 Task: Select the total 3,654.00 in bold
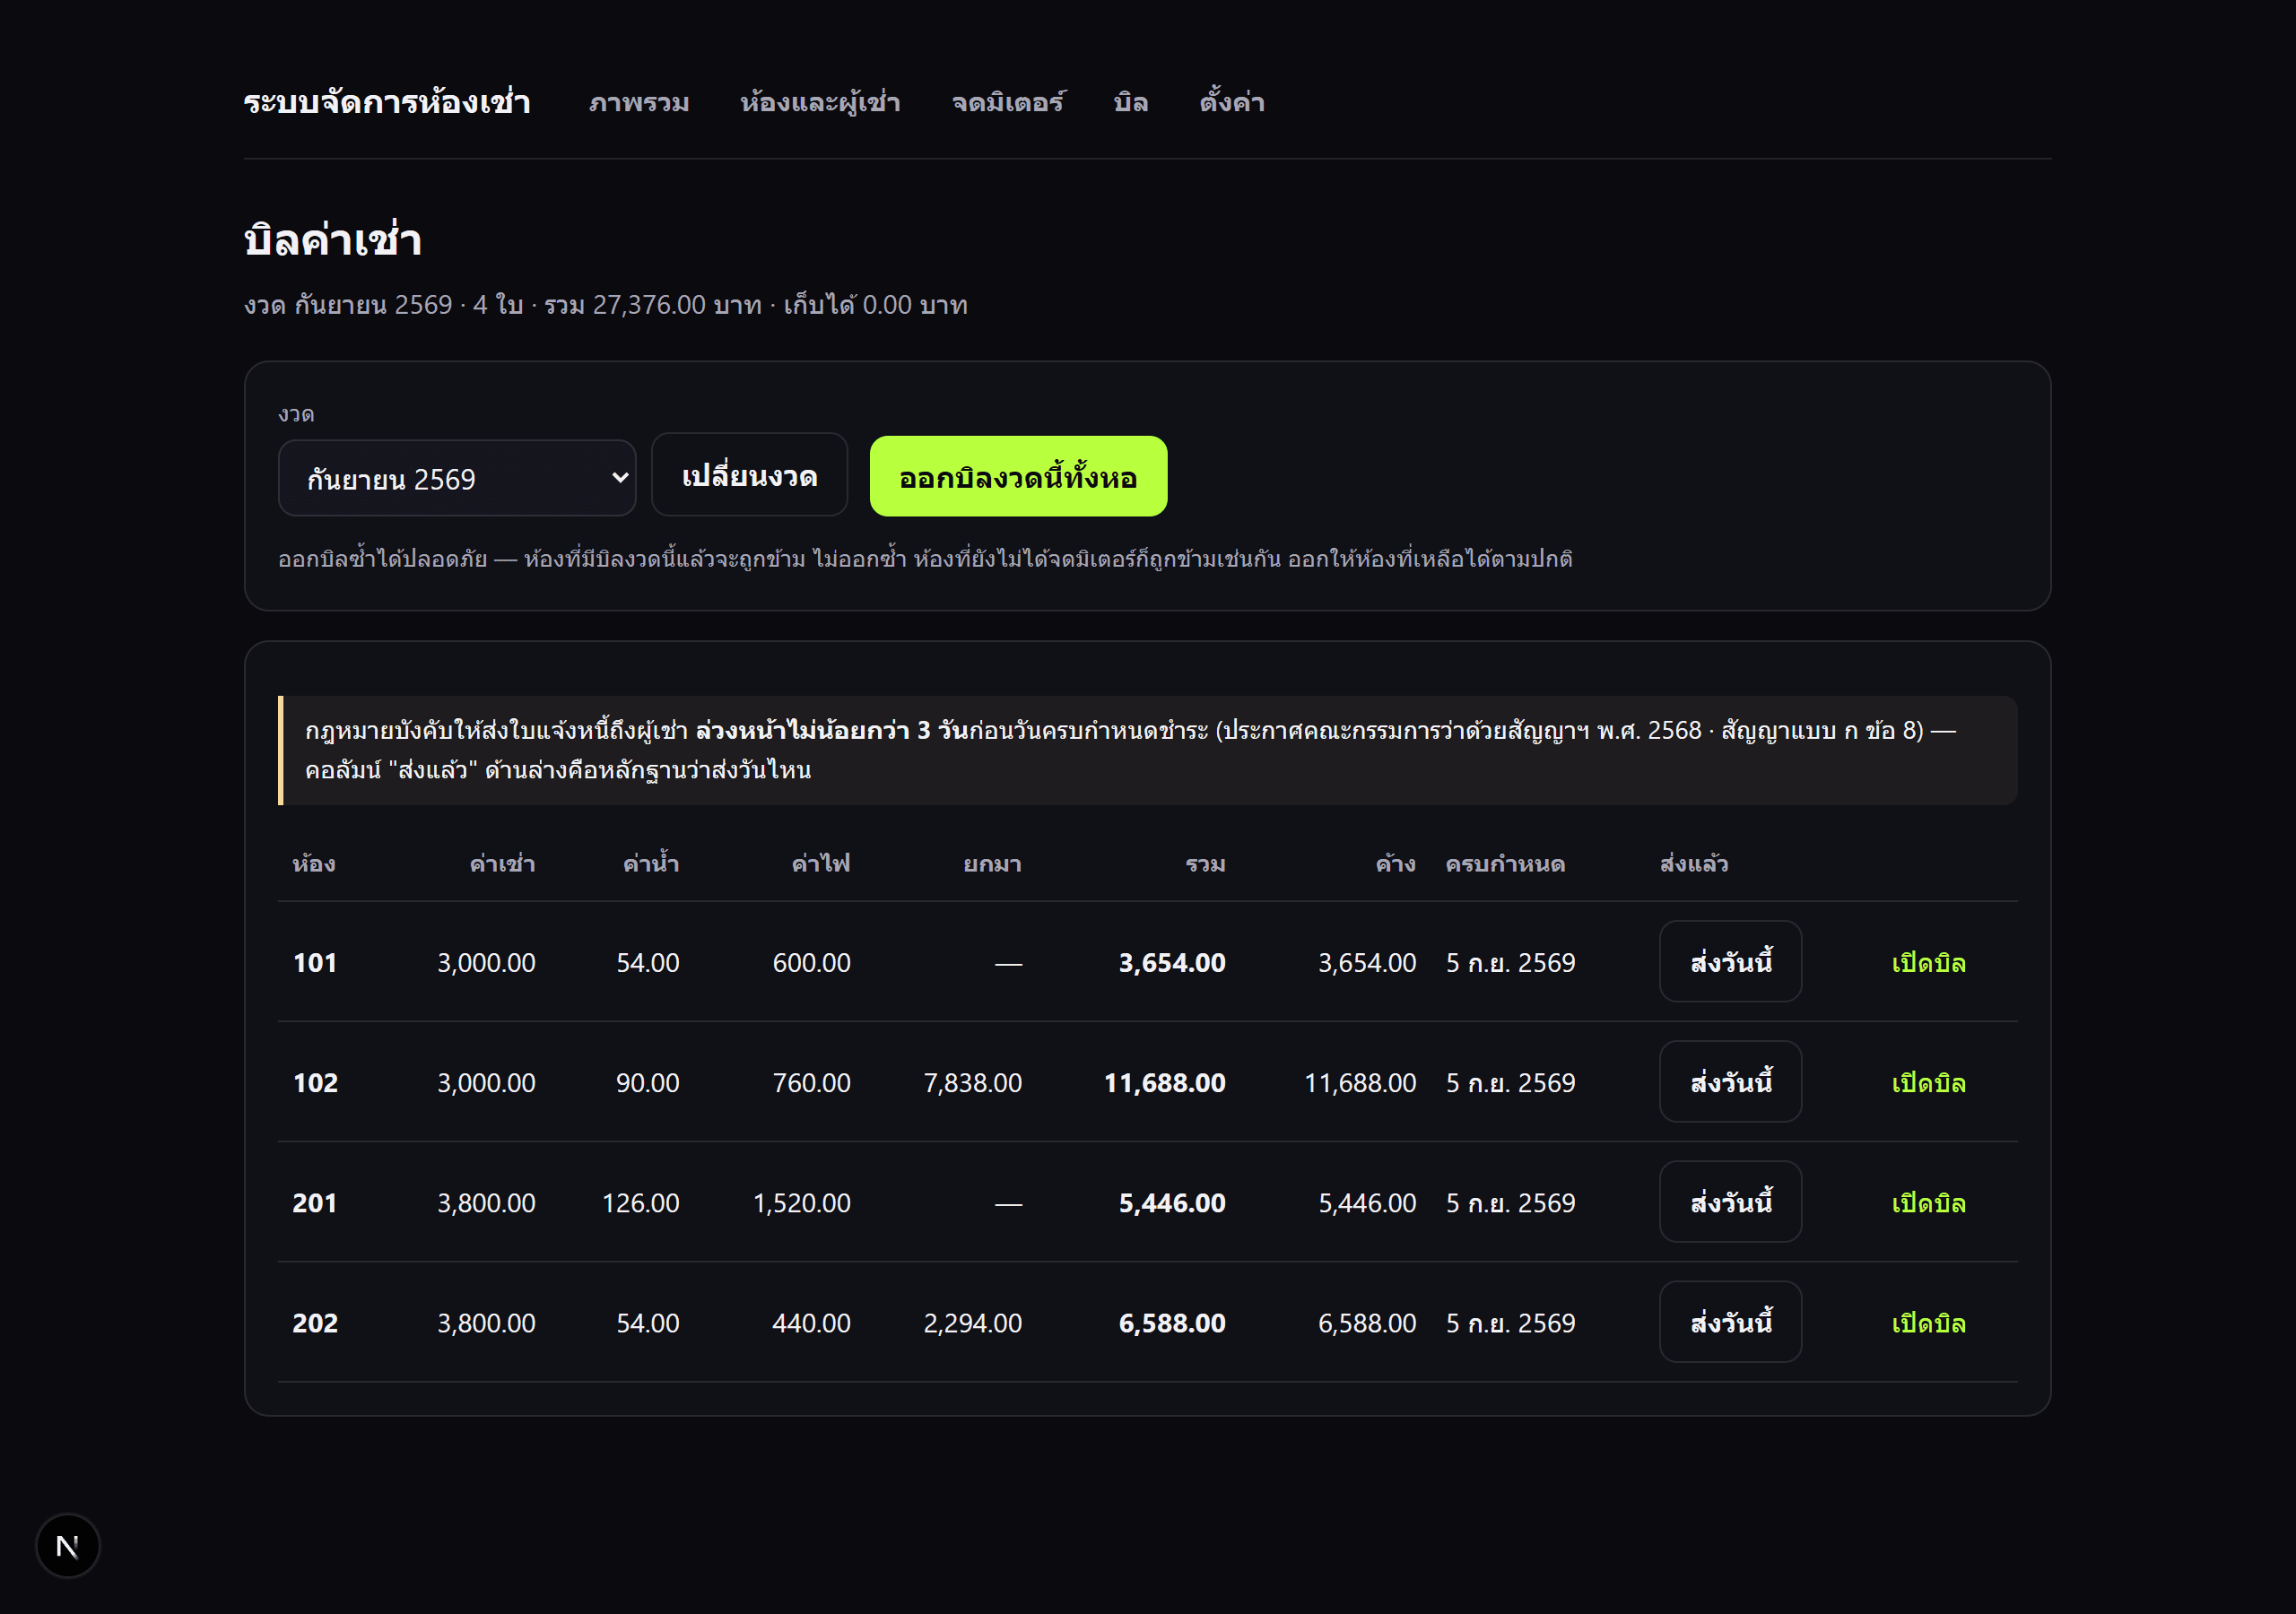click(1172, 962)
